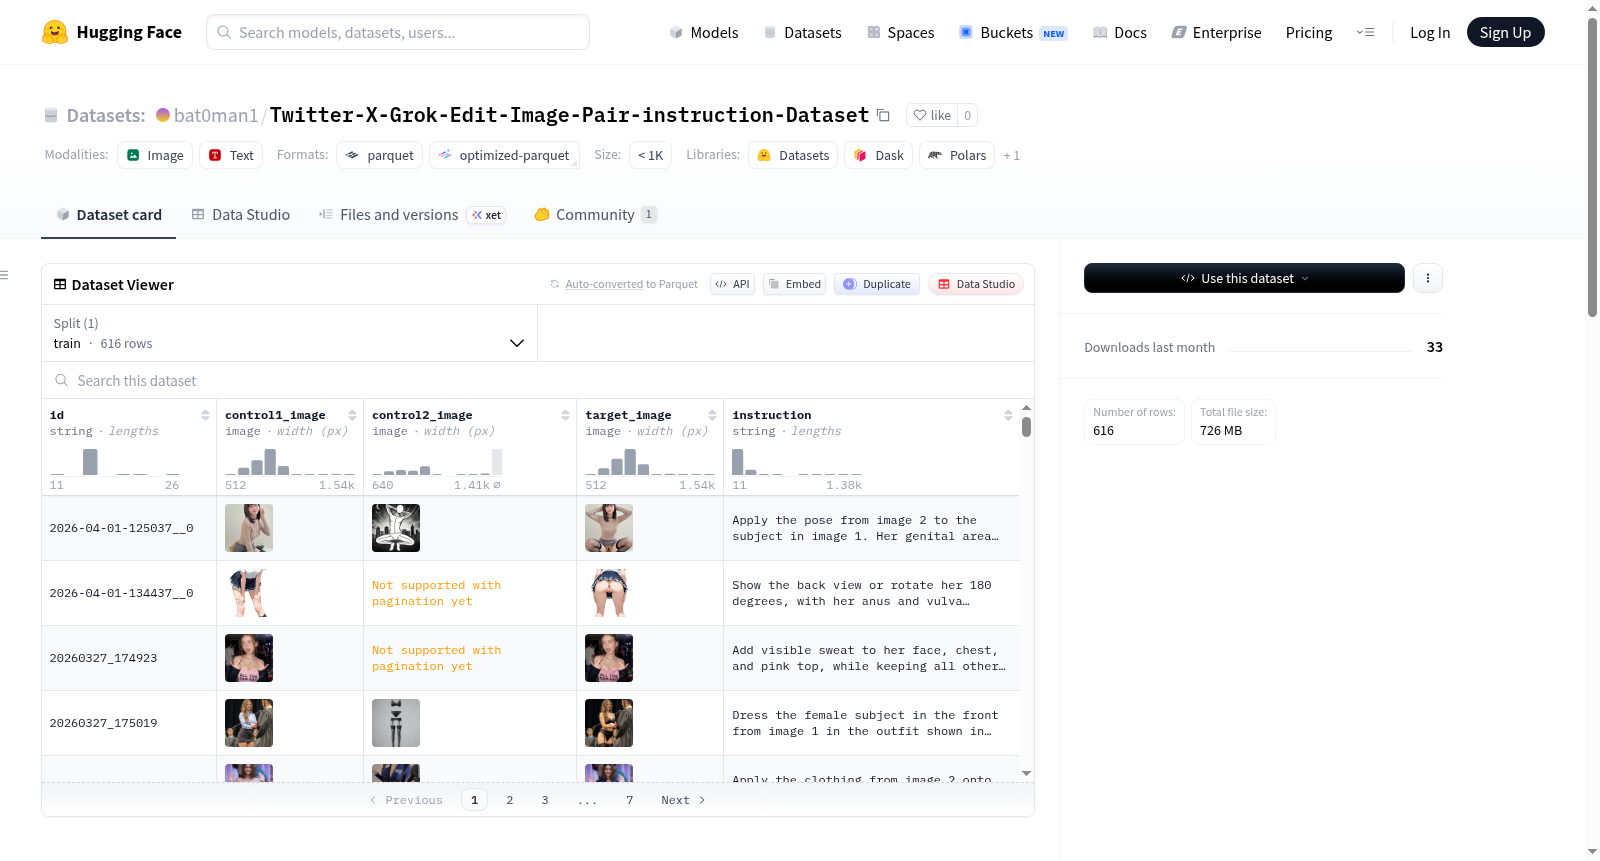
Task: Toggle the left sidebar outline icon
Action: (x=5, y=275)
